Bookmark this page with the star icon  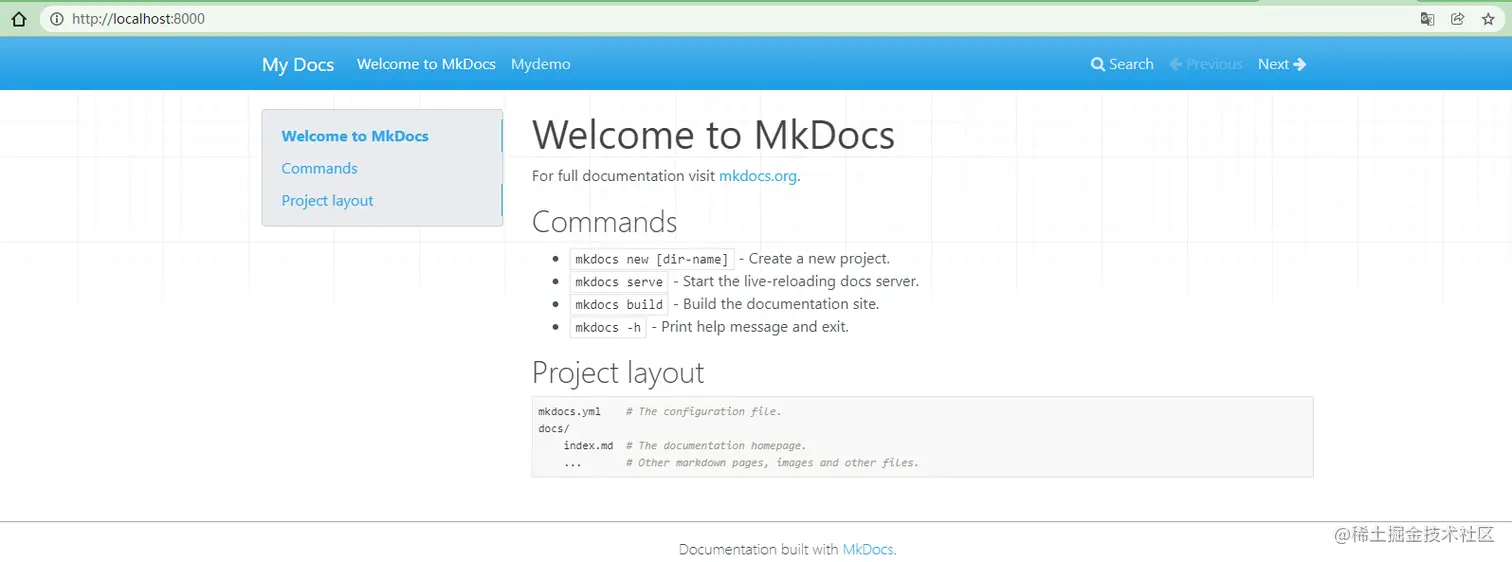[1488, 19]
